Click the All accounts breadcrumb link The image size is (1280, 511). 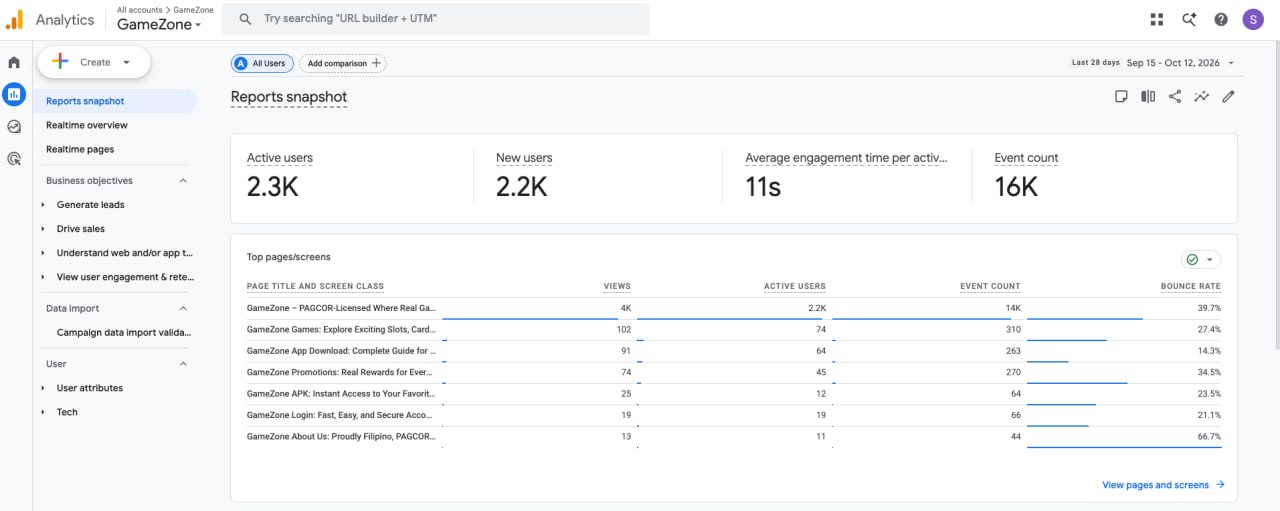tap(139, 10)
